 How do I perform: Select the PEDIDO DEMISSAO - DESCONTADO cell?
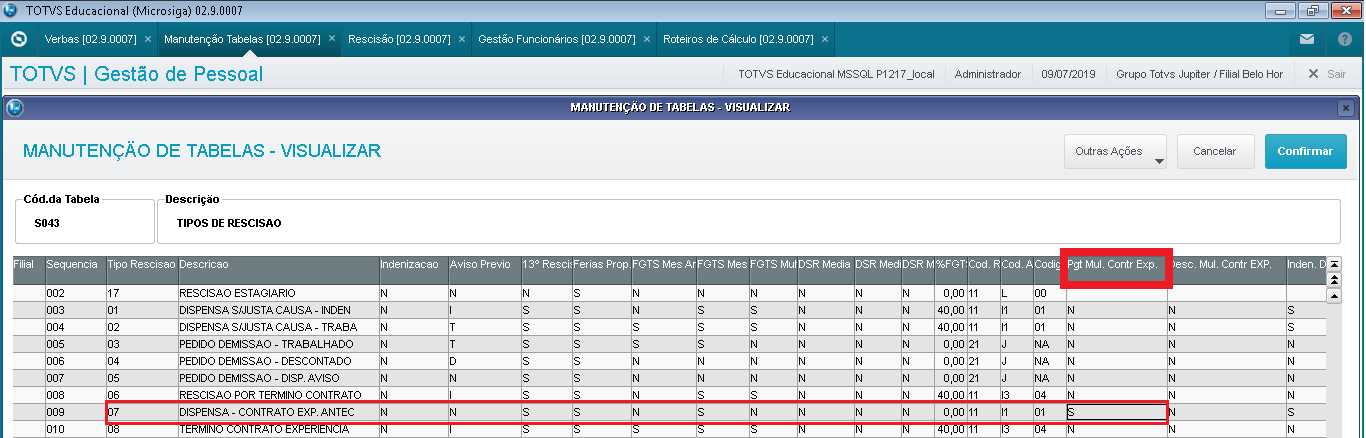[x=278, y=361]
